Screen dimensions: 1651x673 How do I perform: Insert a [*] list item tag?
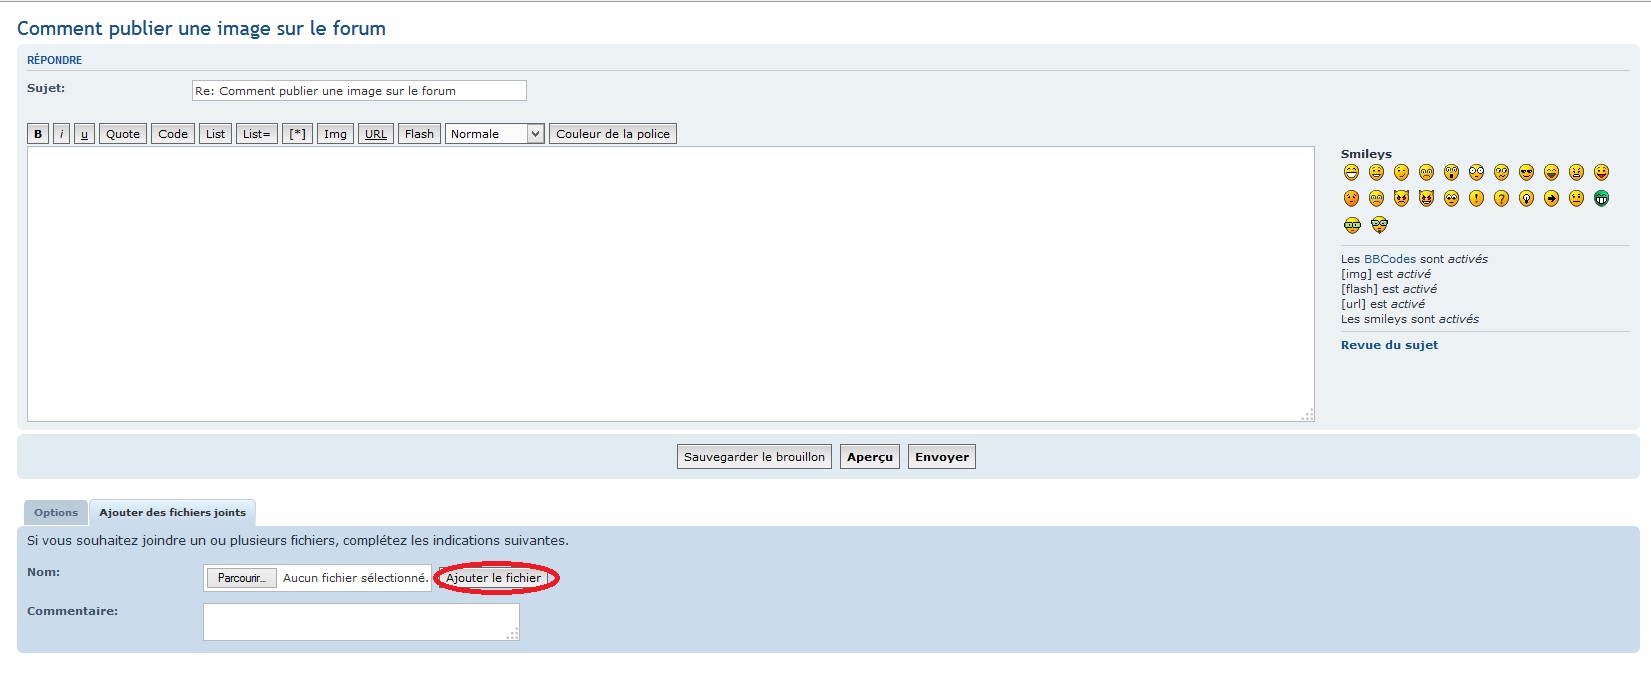tap(298, 134)
